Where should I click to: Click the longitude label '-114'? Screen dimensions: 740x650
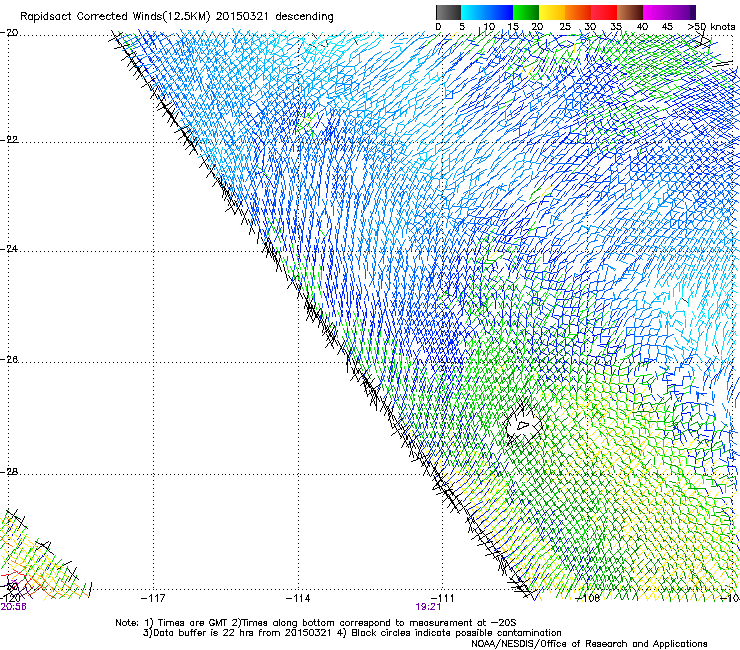[298, 598]
